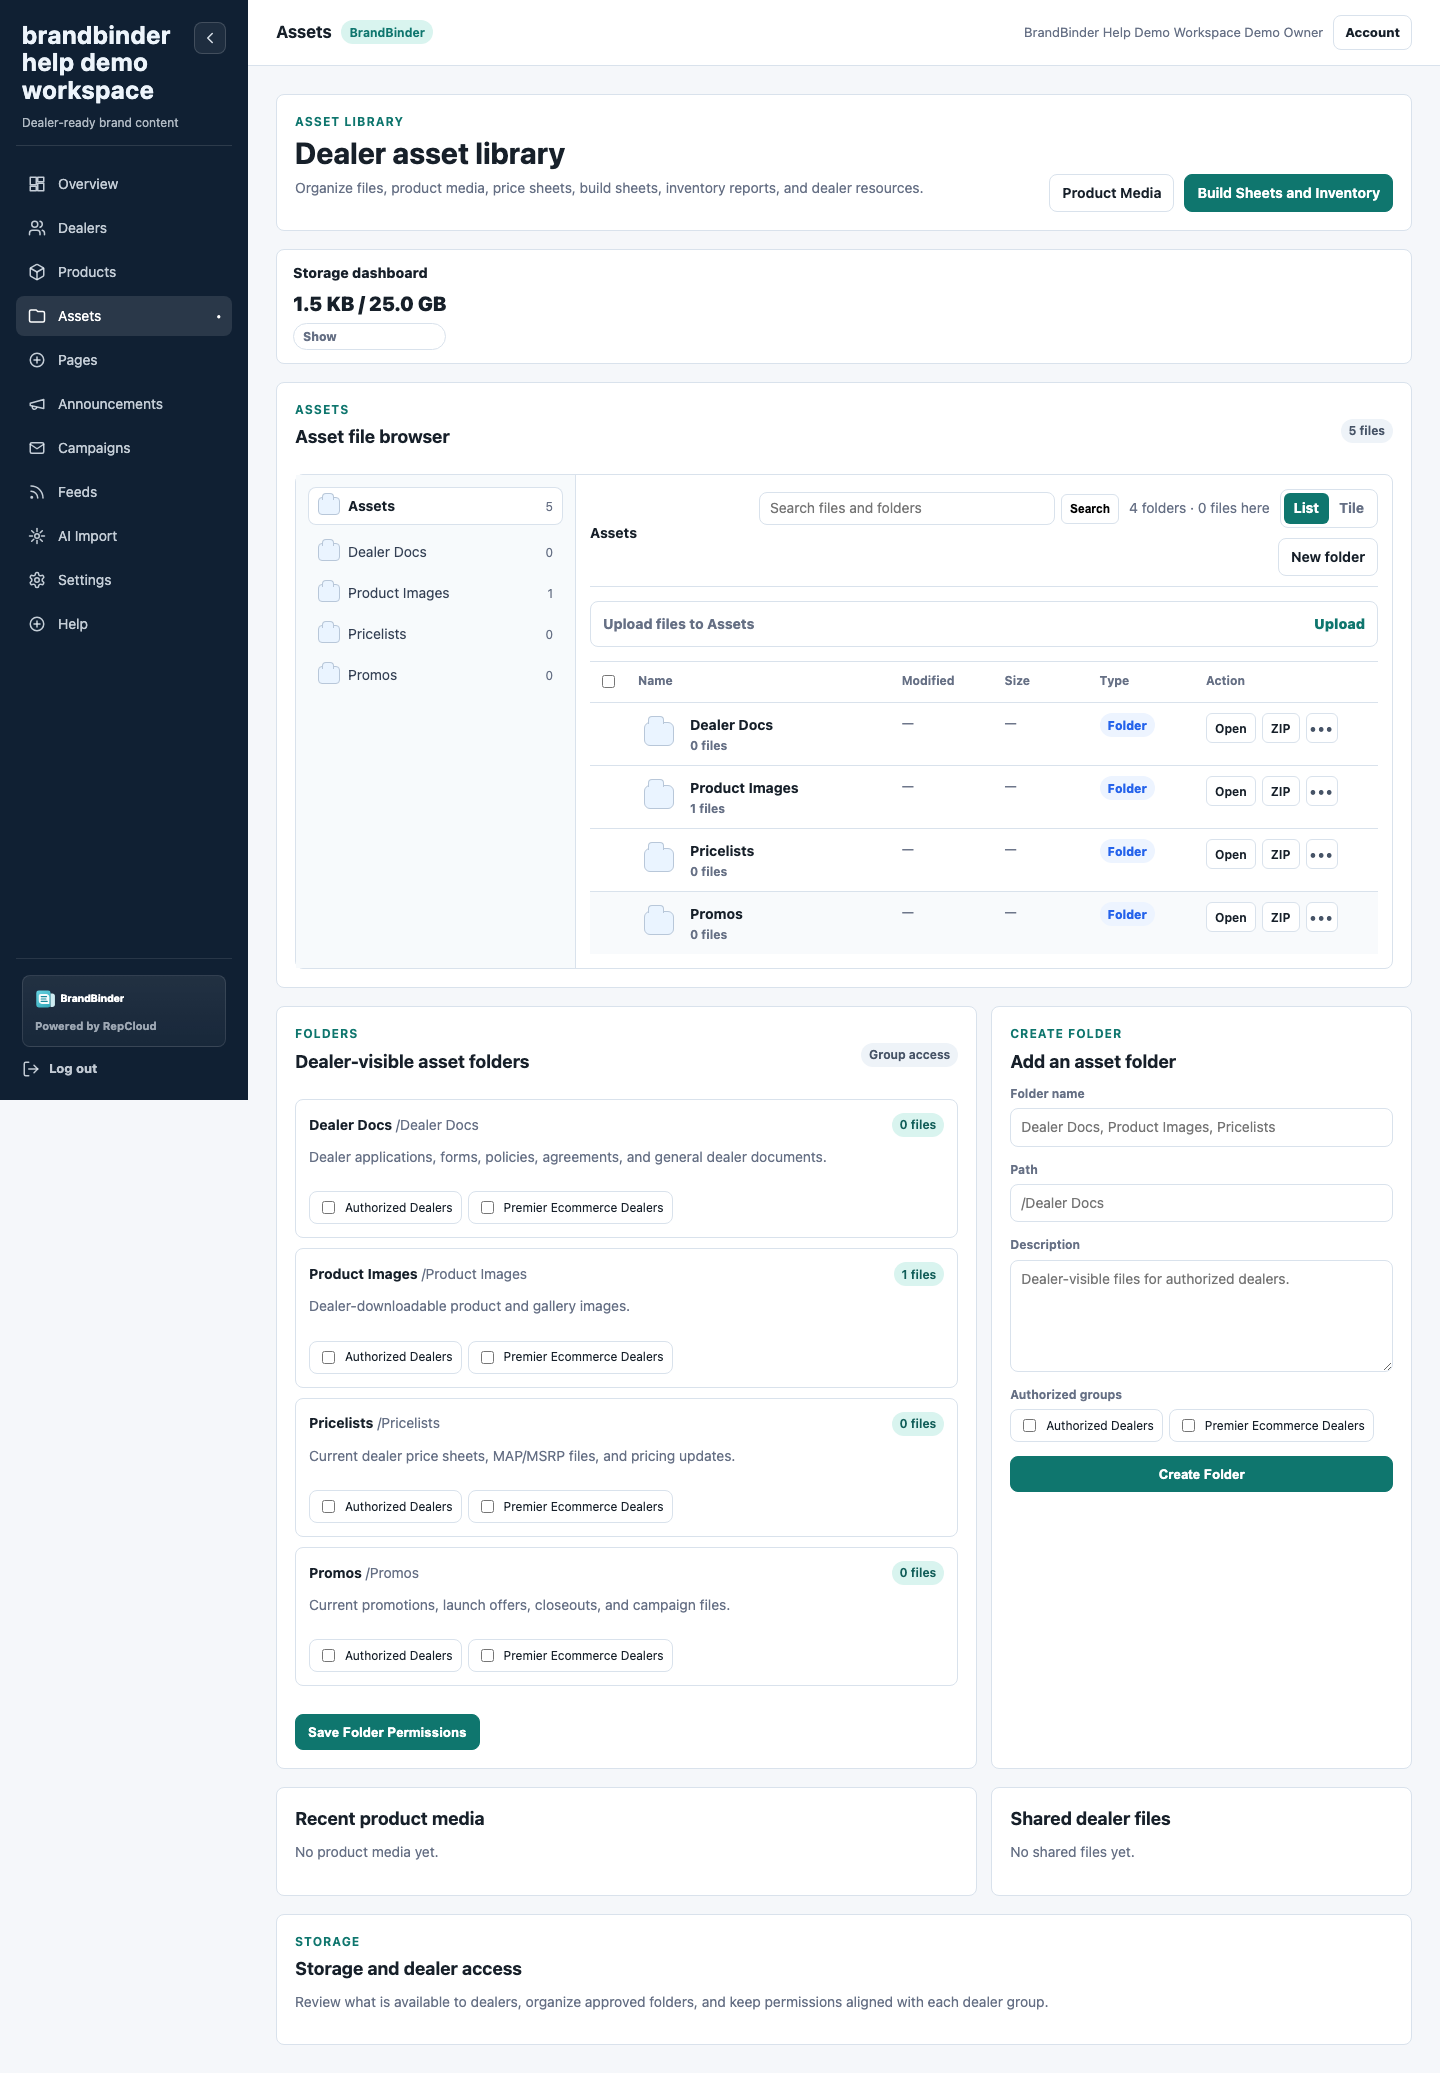Click the Log out icon
Image resolution: width=1440 pixels, height=2073 pixels.
tap(31, 1069)
